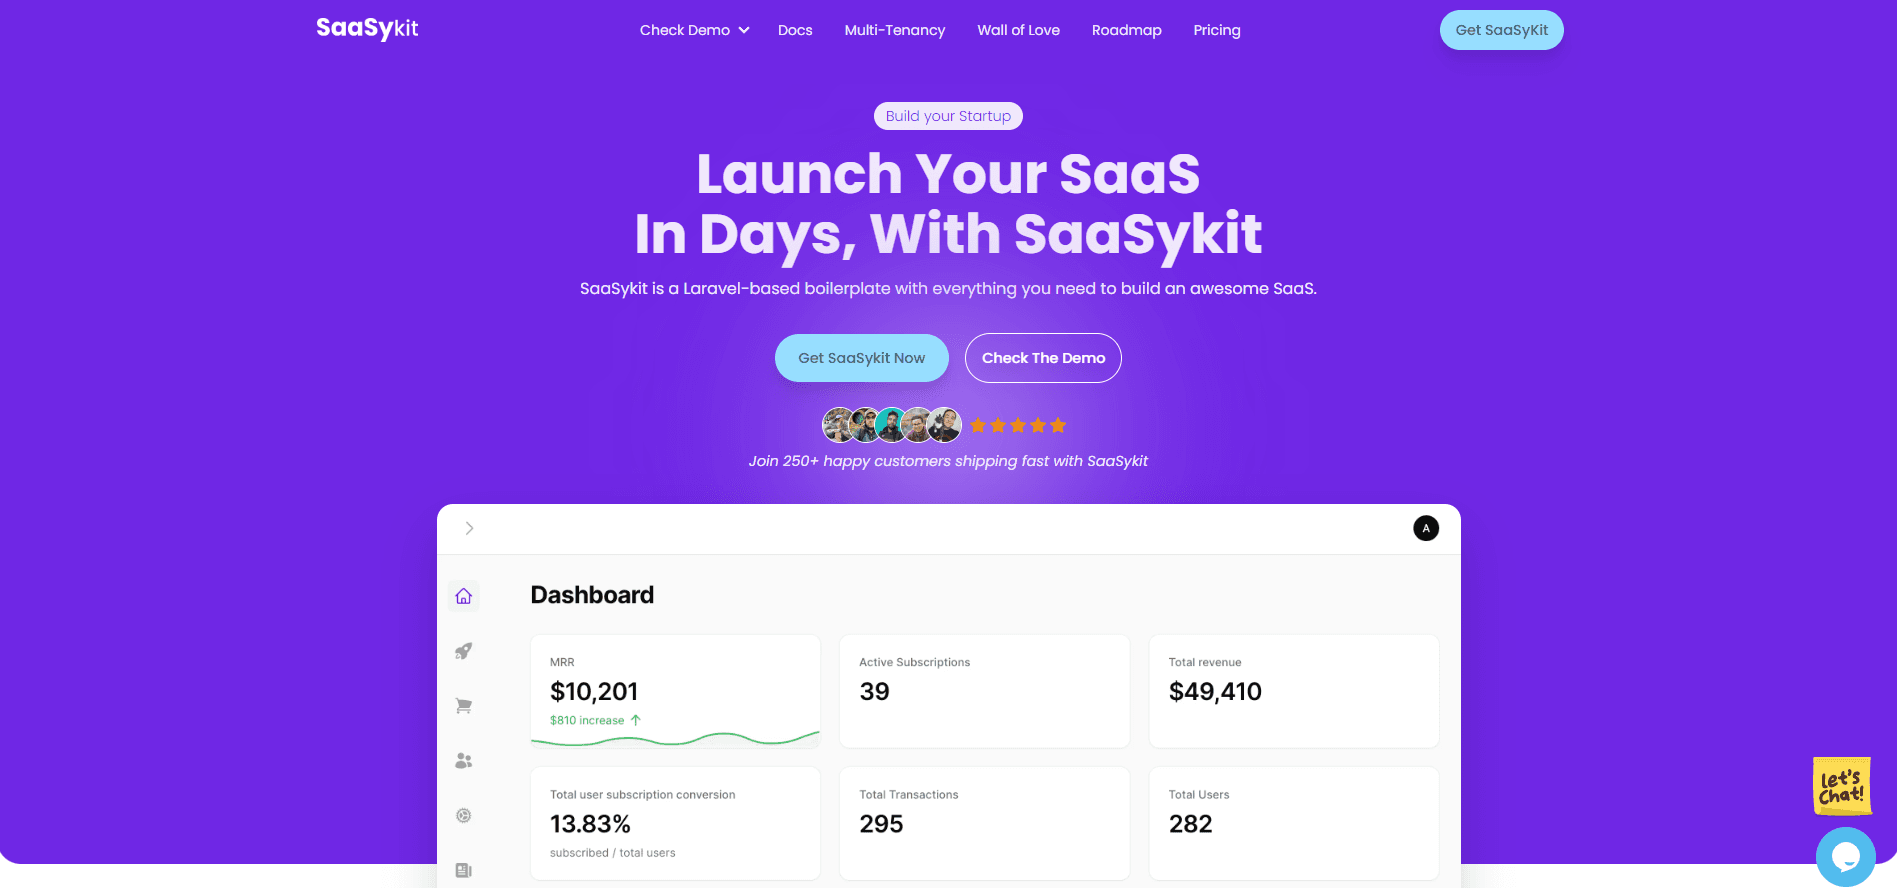Click the MRR trend line chart
This screenshot has height=888, width=1897.
pyautogui.click(x=675, y=740)
